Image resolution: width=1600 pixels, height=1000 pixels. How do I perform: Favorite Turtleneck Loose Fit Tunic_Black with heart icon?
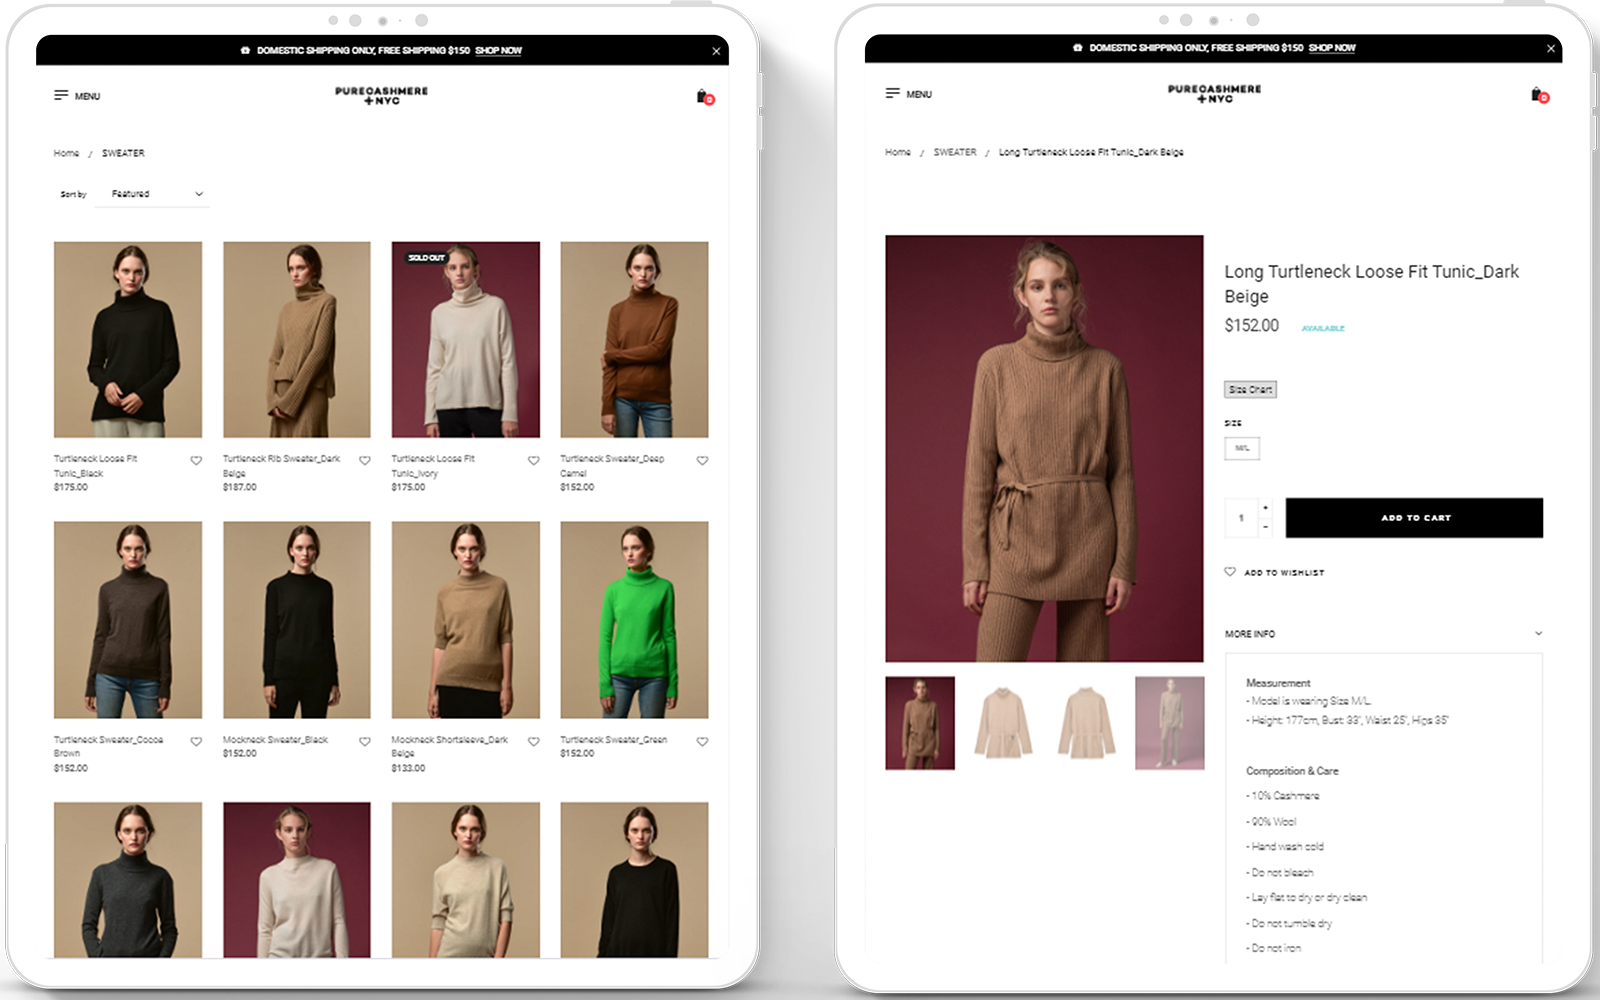(x=196, y=461)
